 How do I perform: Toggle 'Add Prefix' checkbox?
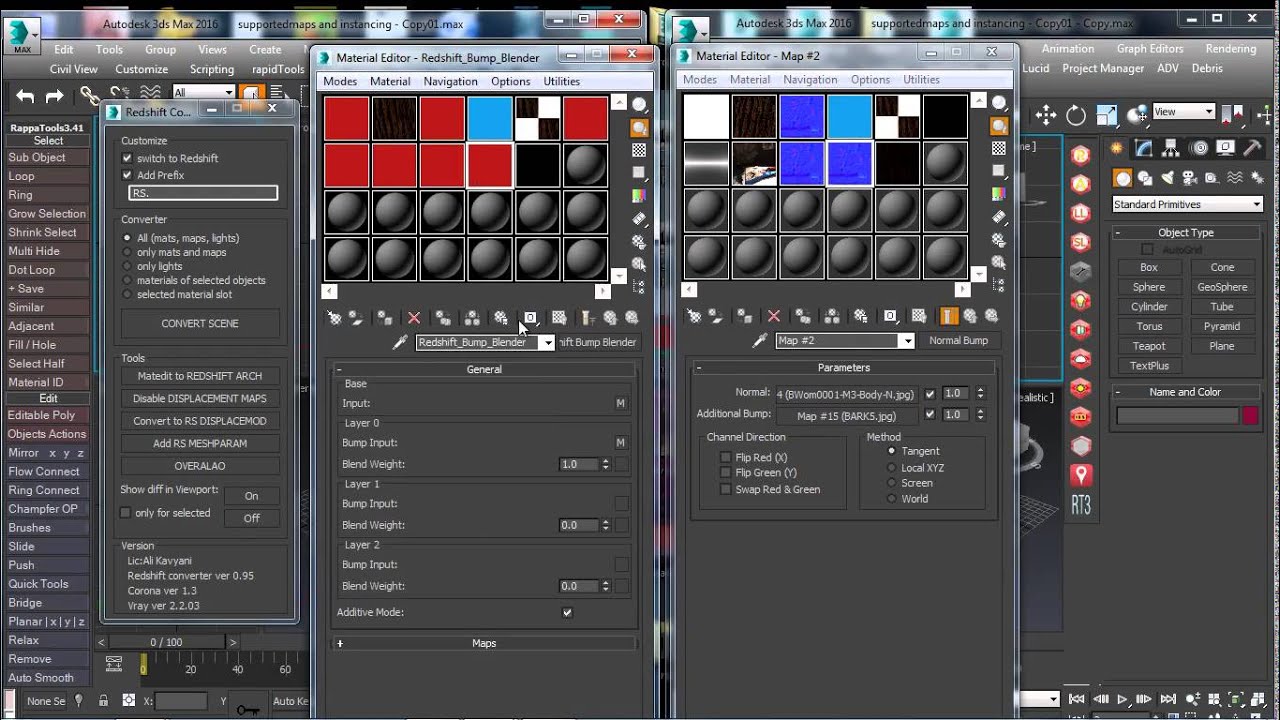coord(127,175)
